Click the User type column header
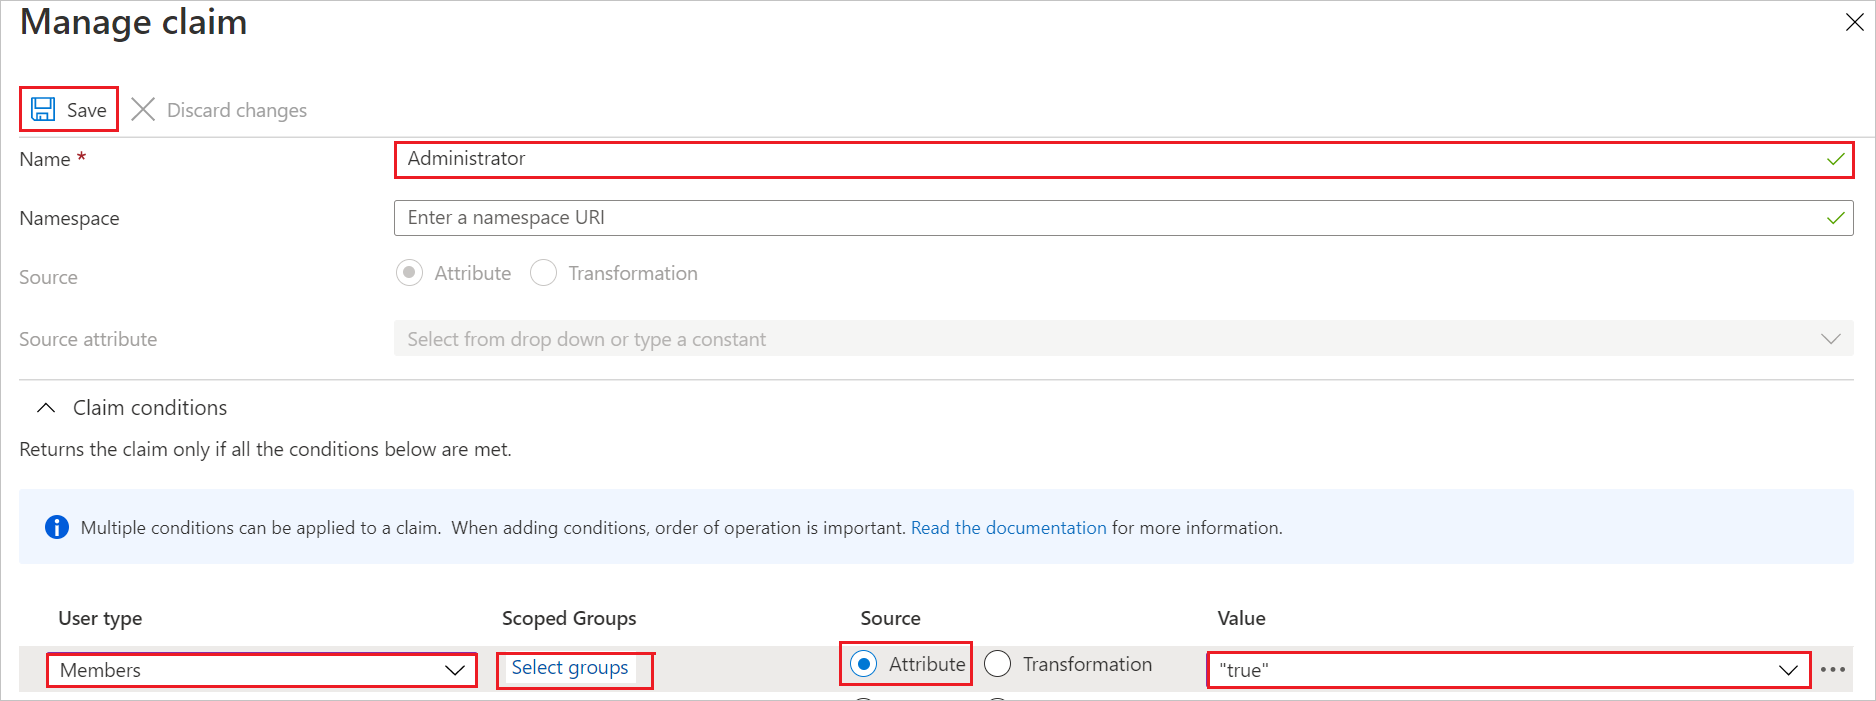1876x701 pixels. point(100,618)
